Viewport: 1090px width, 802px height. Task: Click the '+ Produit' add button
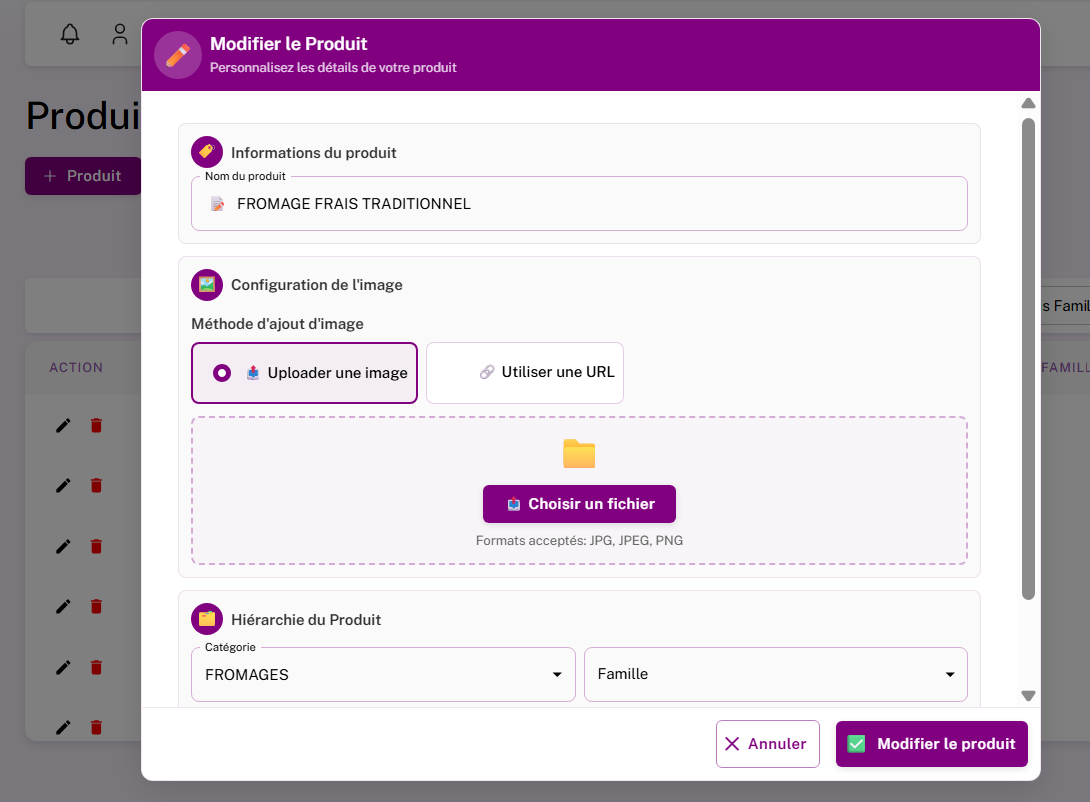click(x=83, y=176)
